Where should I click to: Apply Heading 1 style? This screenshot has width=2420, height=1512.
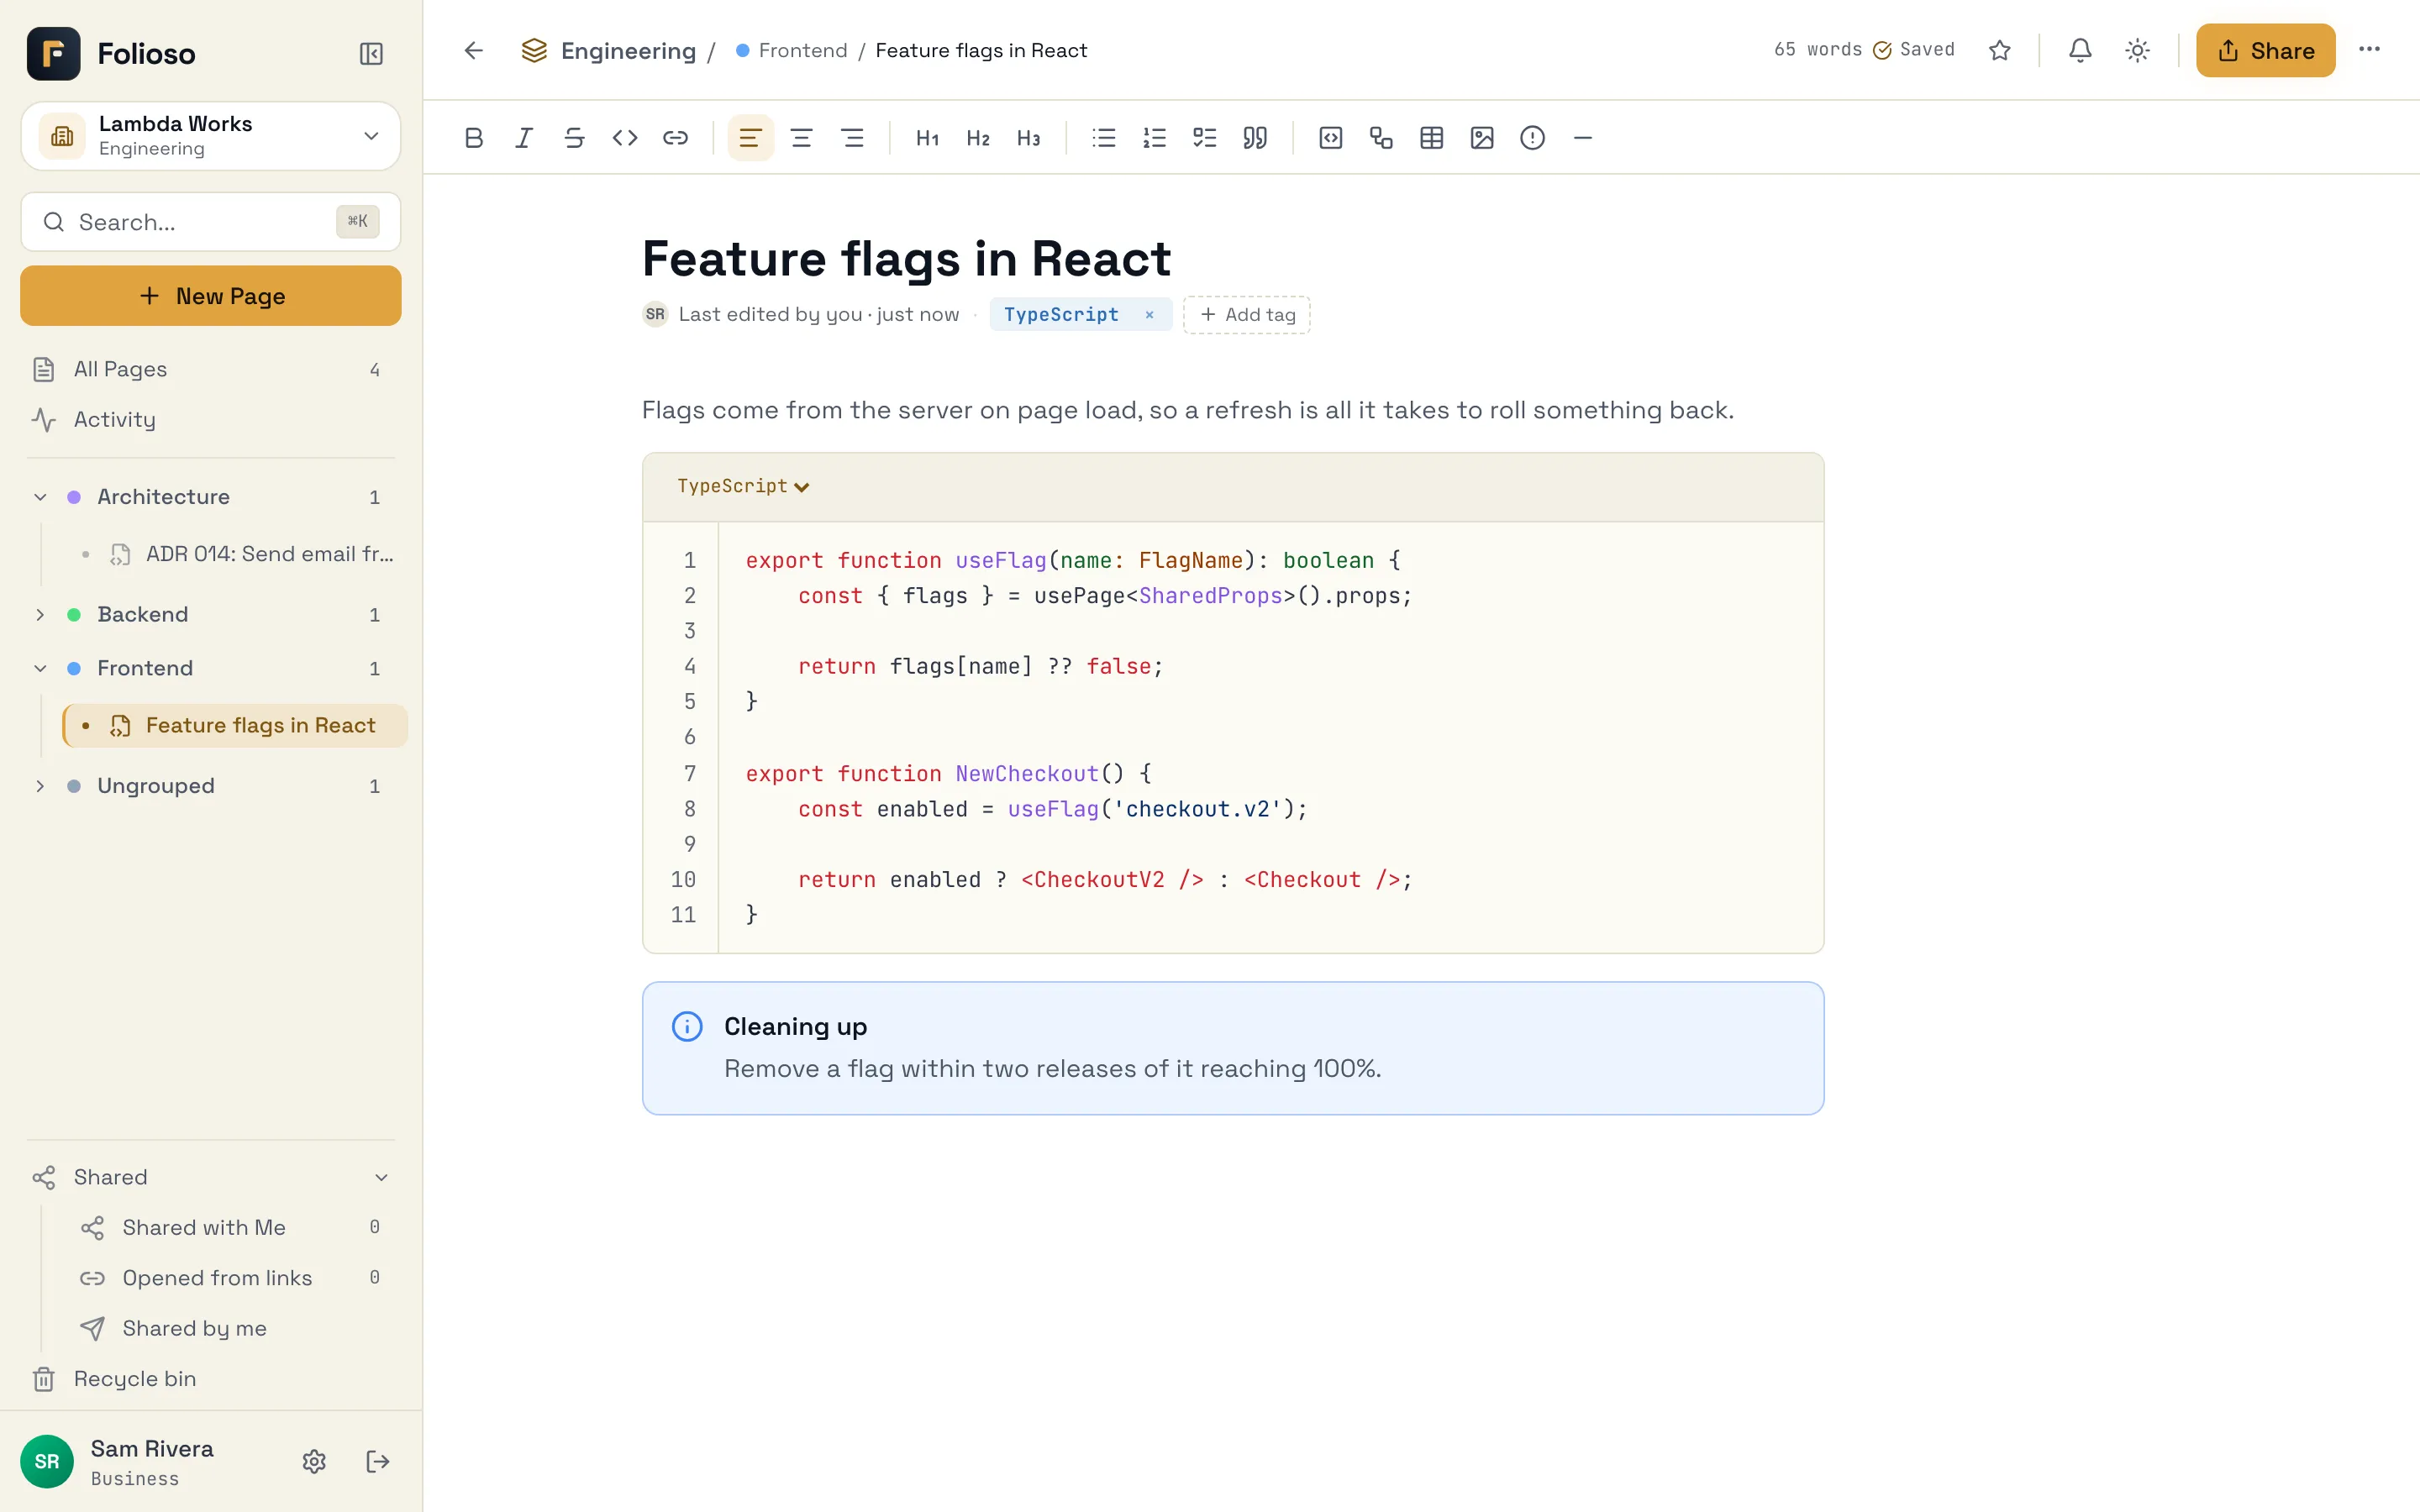927,138
